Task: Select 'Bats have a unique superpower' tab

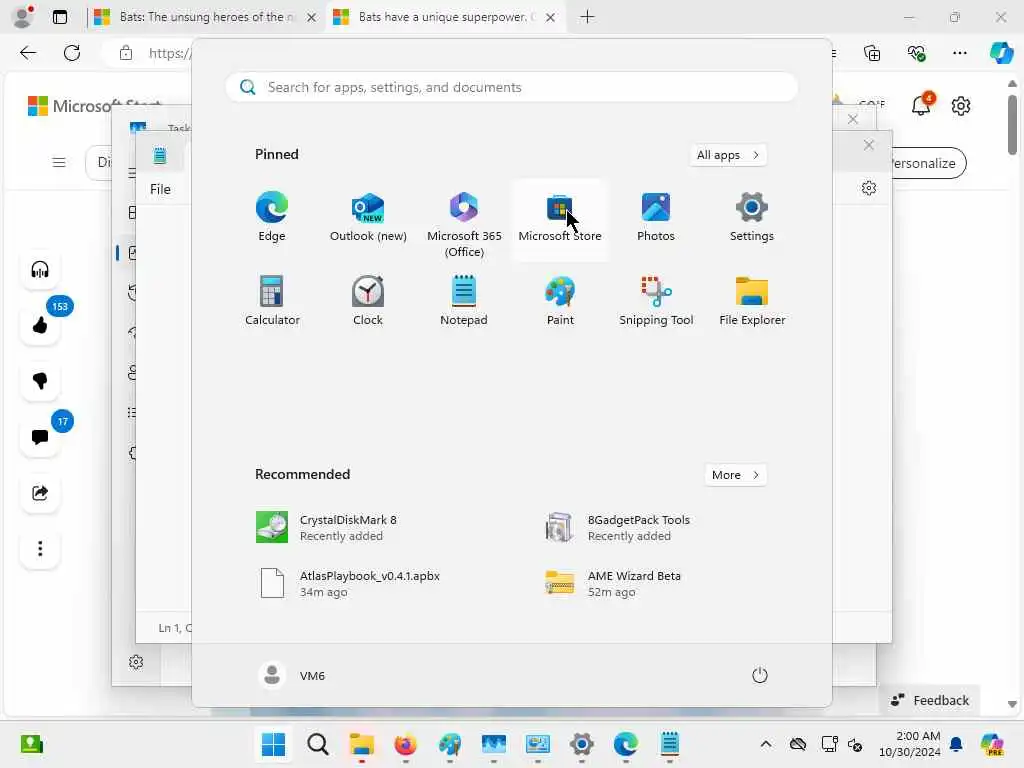Action: [445, 17]
